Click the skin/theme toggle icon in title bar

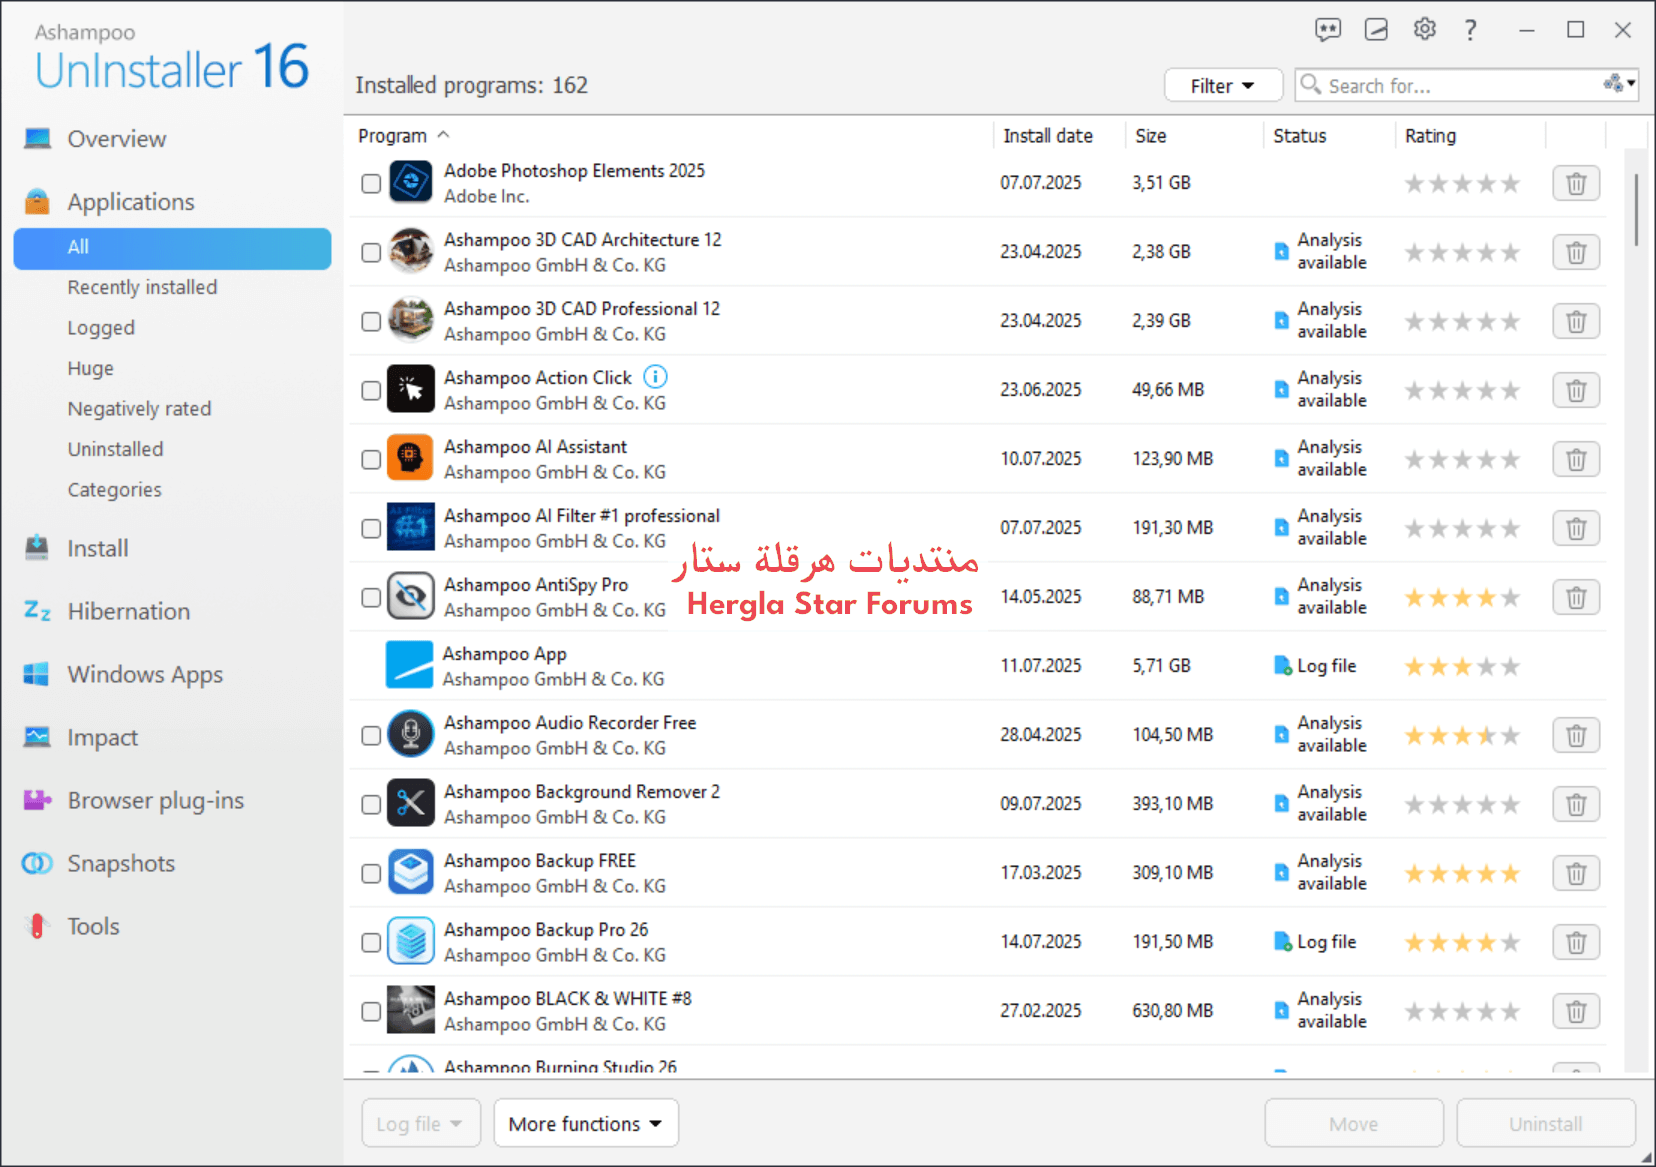pos(1376,30)
